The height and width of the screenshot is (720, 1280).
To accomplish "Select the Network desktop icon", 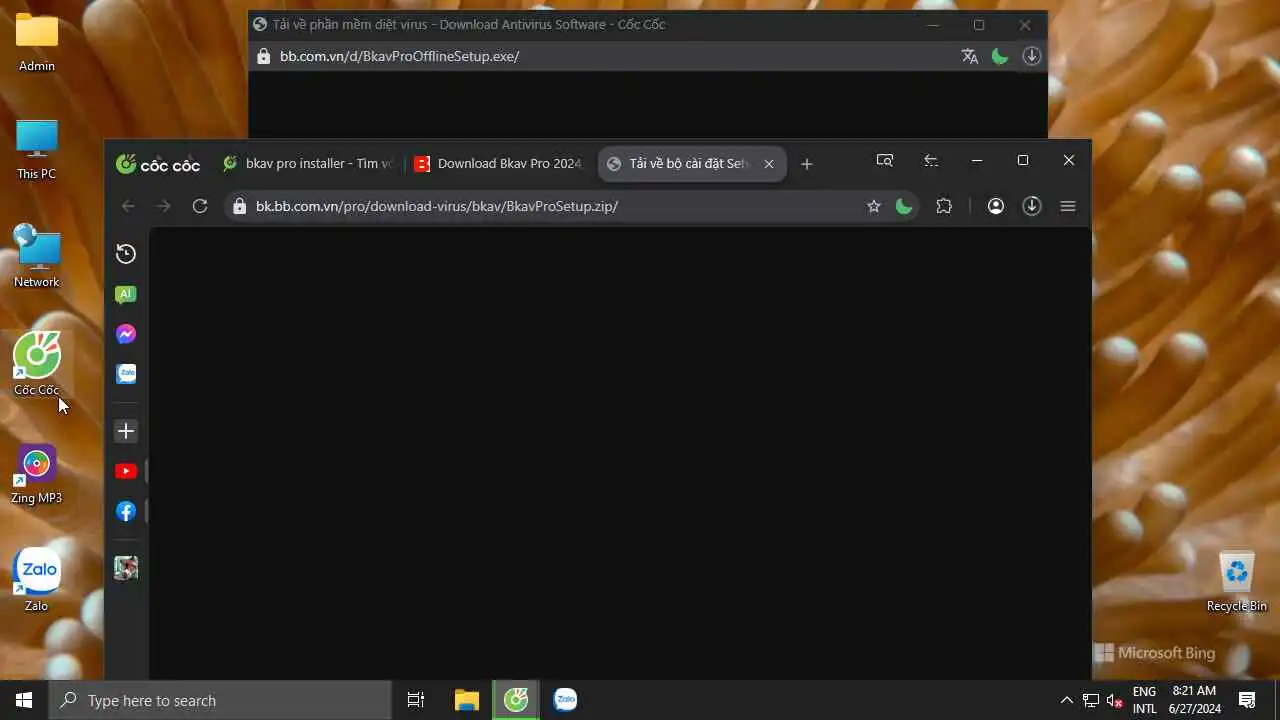I will coord(37,257).
